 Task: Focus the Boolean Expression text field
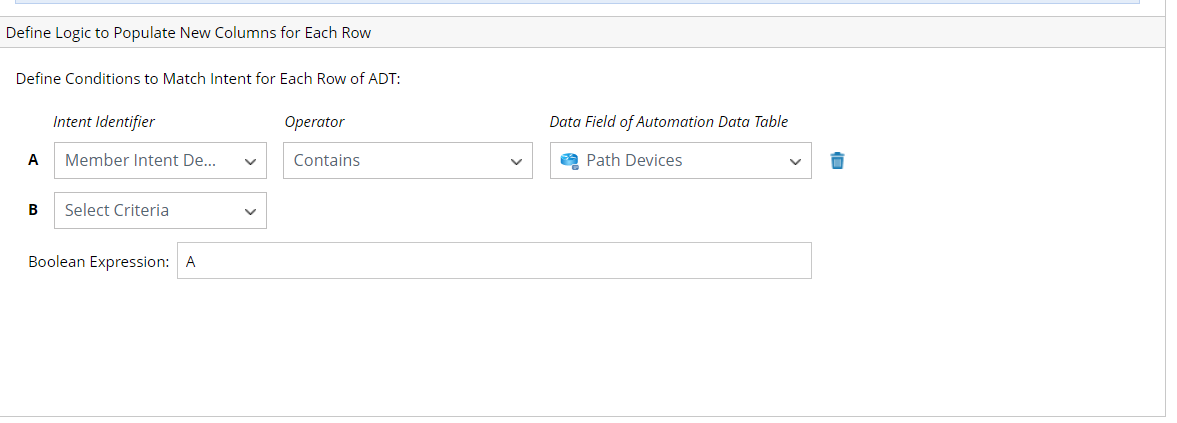tap(494, 261)
